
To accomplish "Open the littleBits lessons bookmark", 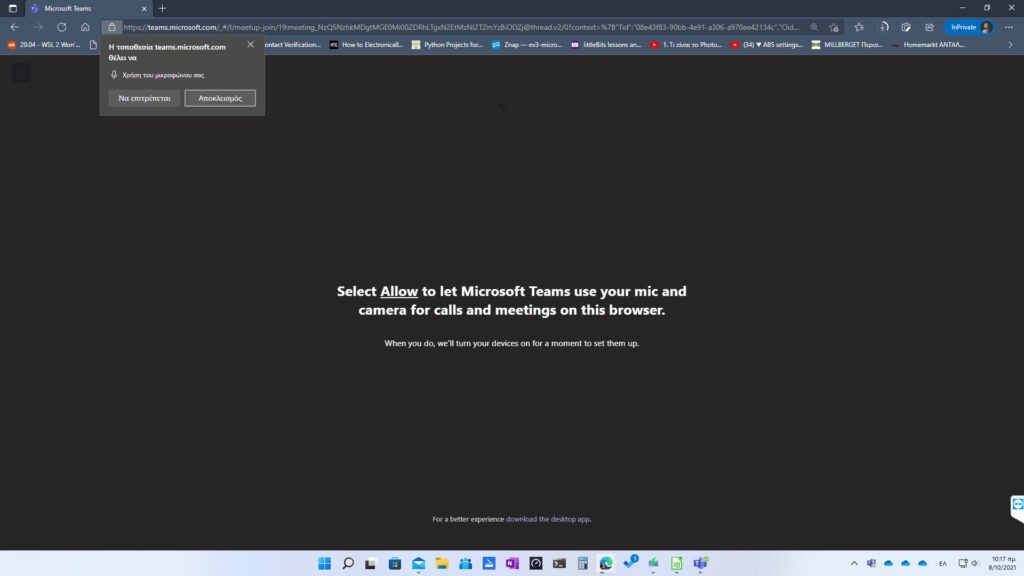I will (x=606, y=44).
